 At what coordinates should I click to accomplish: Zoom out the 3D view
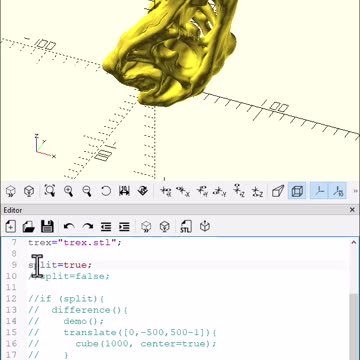click(87, 191)
